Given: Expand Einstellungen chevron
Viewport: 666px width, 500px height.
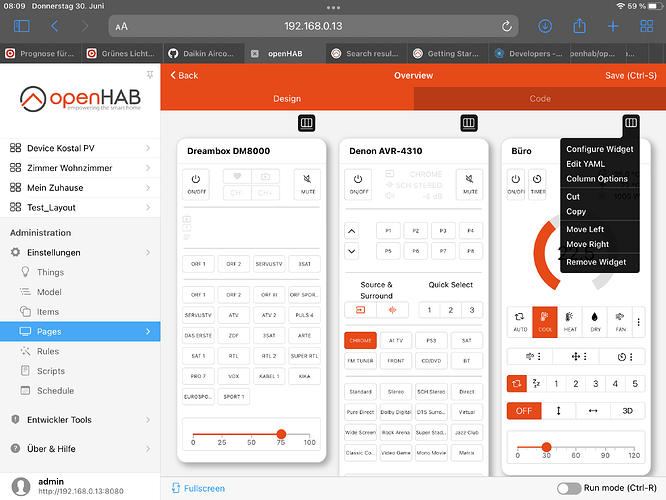Looking at the screenshot, I should coord(148,252).
